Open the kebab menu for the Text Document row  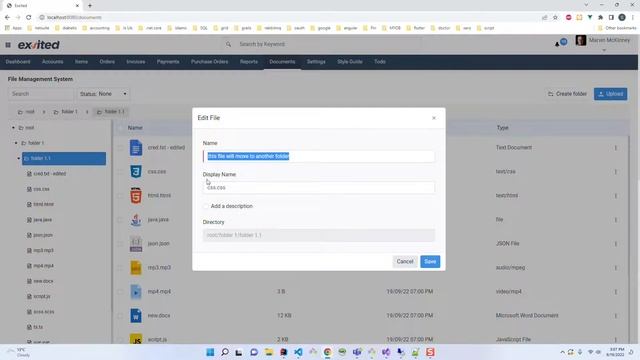616,148
